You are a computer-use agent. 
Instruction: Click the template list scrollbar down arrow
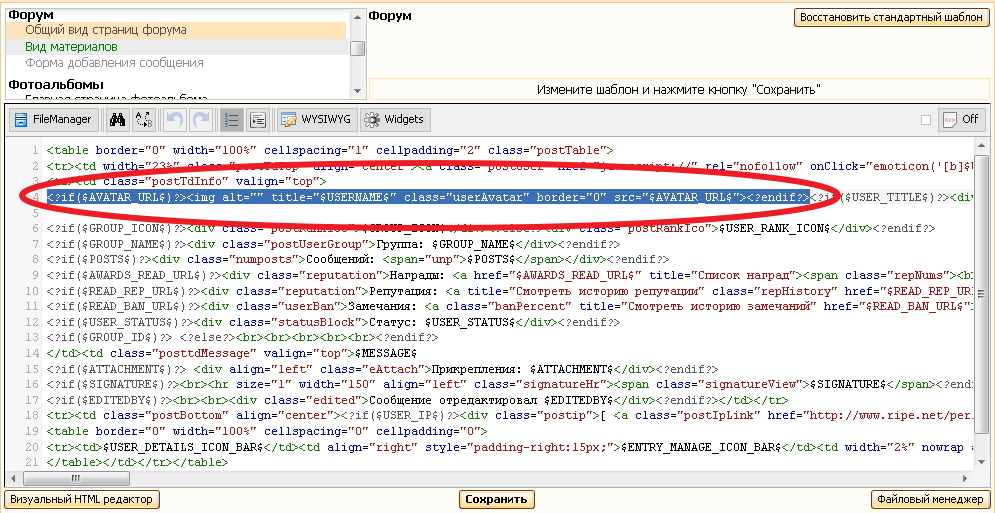(x=357, y=91)
